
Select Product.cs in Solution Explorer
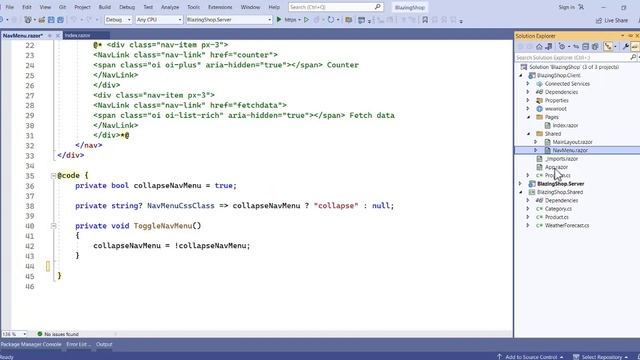point(556,217)
